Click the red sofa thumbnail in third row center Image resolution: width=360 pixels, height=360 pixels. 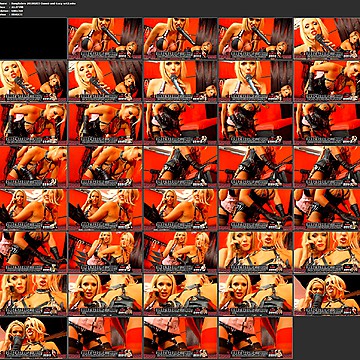(x=180, y=124)
